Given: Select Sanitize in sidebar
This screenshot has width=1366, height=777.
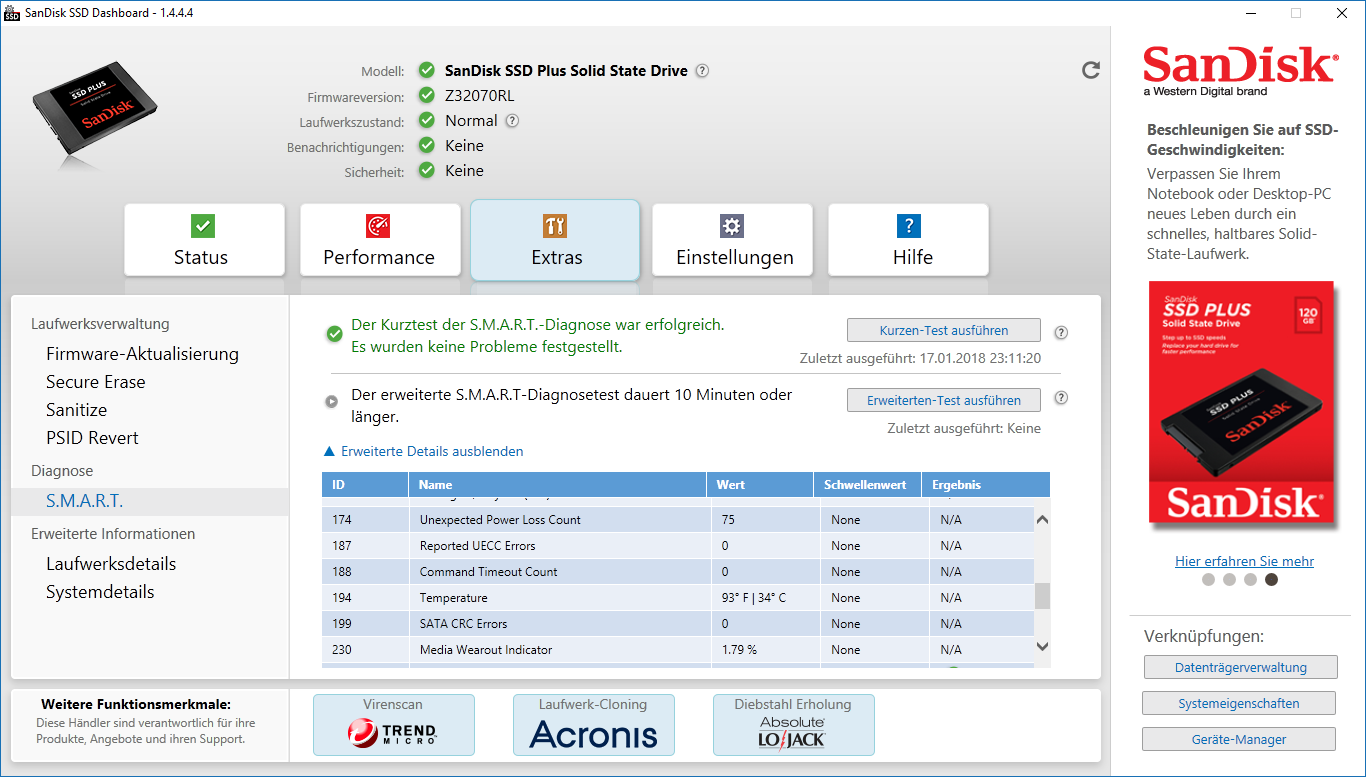Looking at the screenshot, I should pyautogui.click(x=76, y=410).
